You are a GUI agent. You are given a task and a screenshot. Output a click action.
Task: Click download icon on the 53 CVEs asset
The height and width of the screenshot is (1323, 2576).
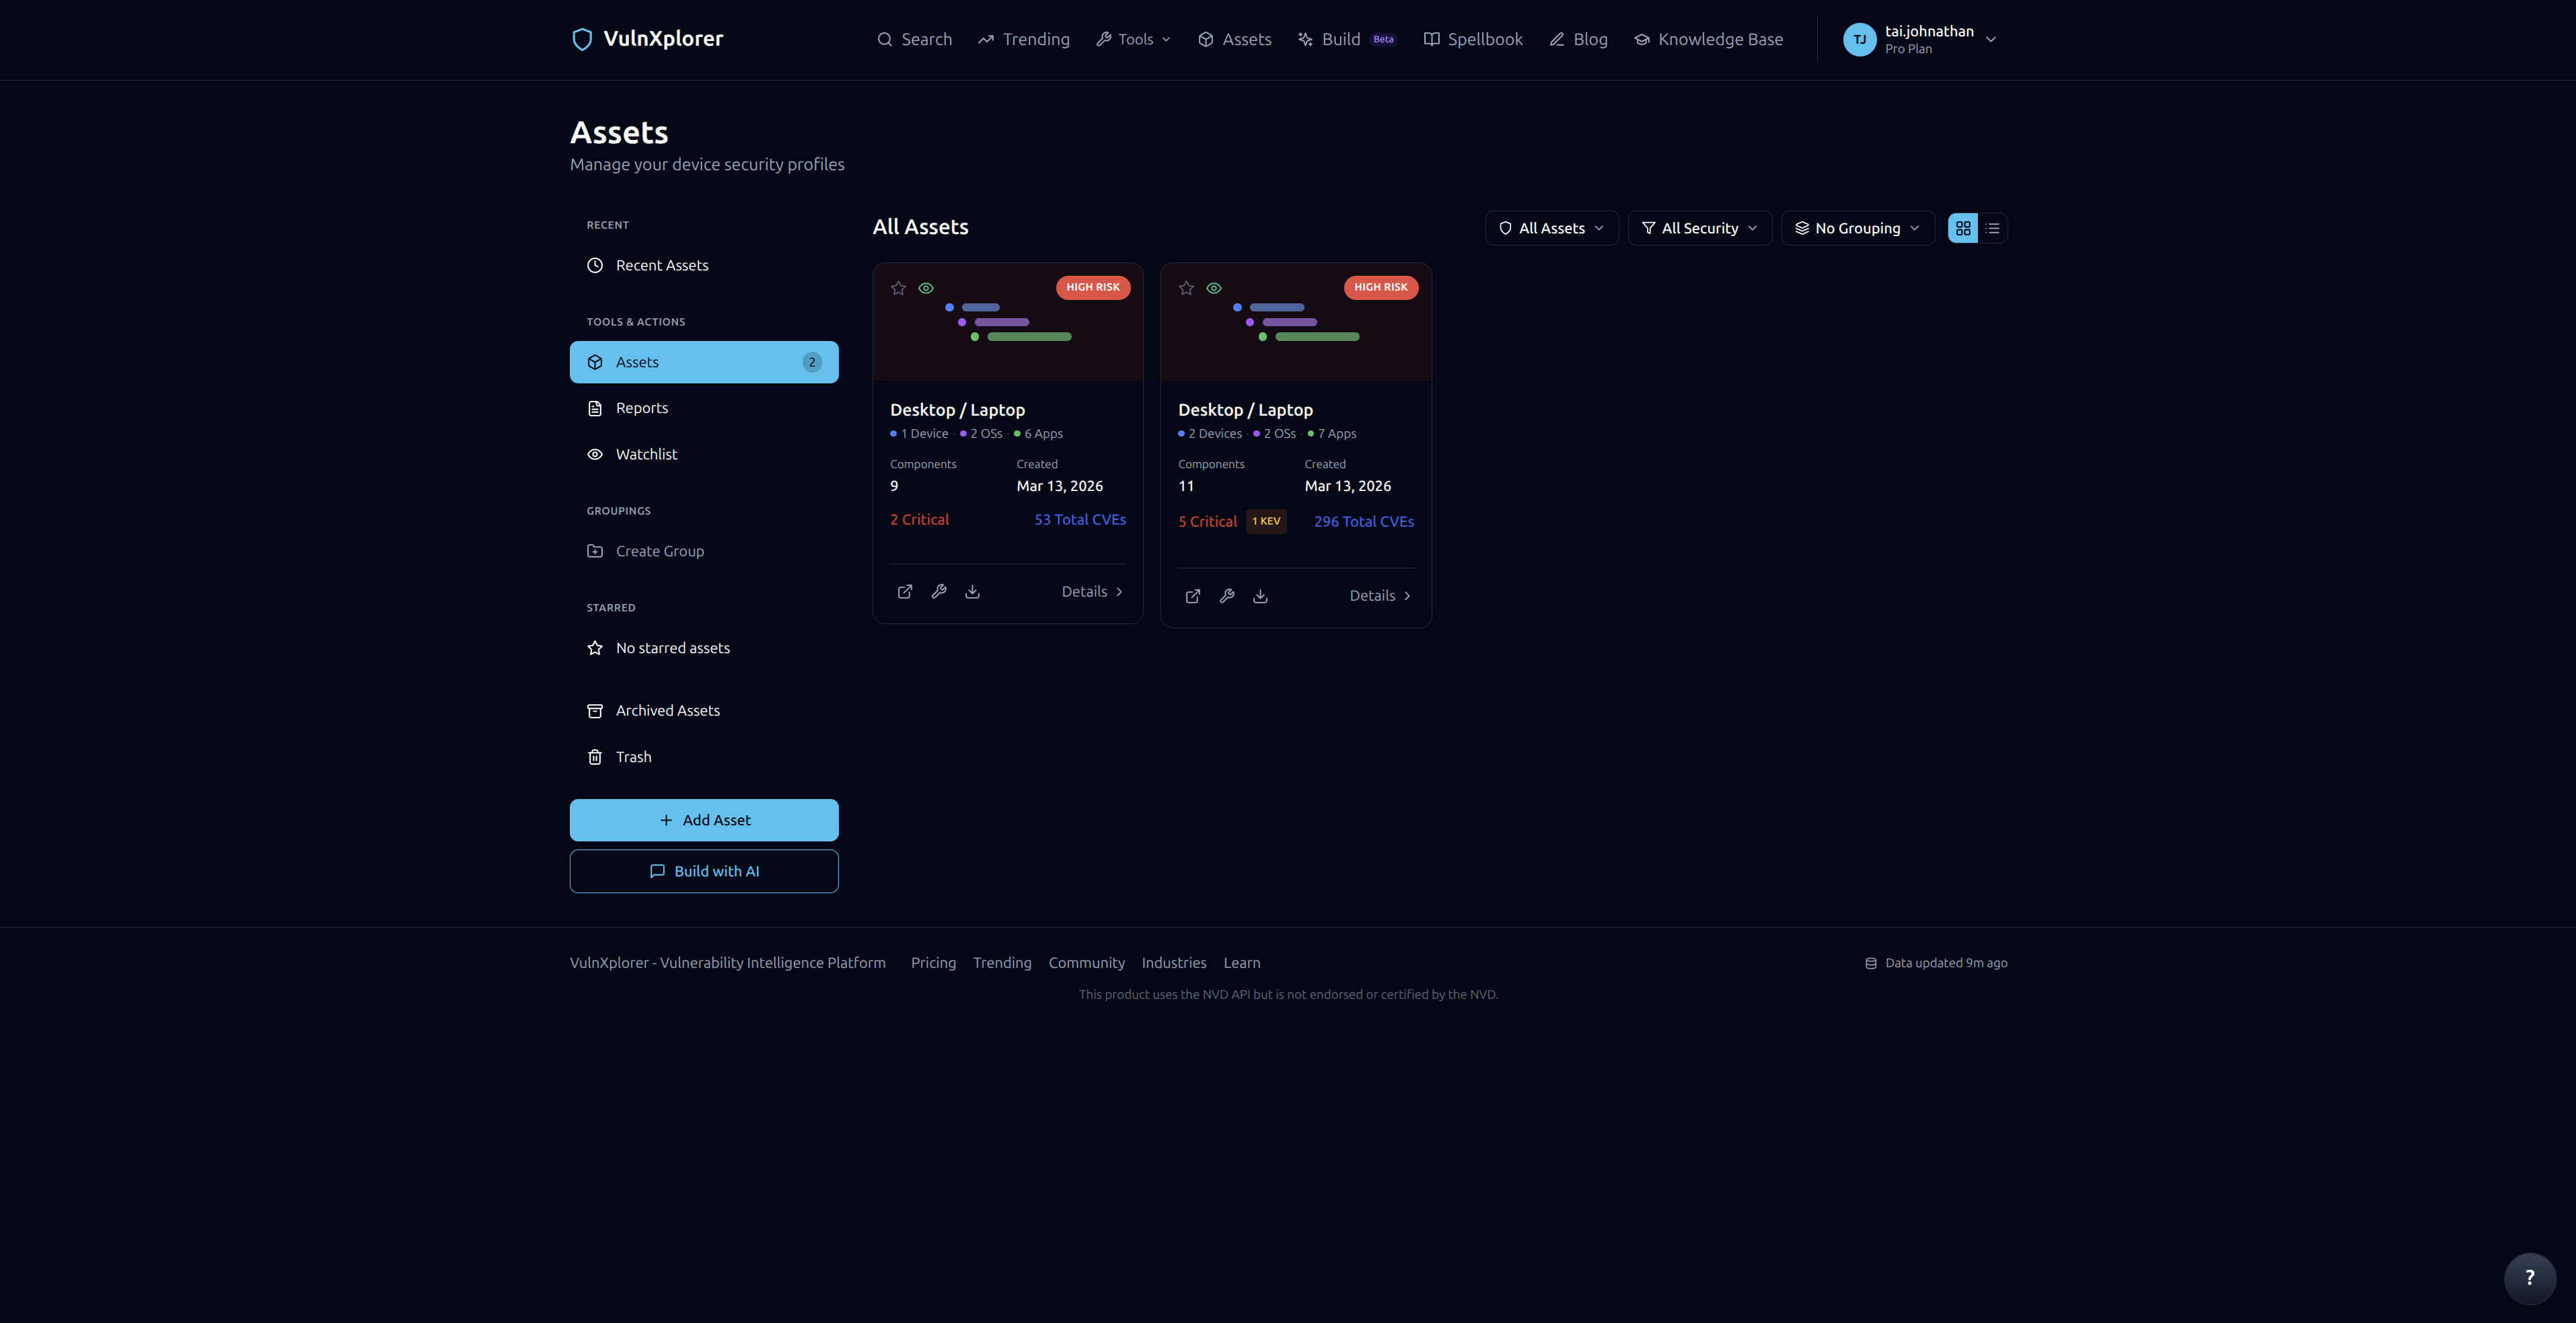pos(972,592)
